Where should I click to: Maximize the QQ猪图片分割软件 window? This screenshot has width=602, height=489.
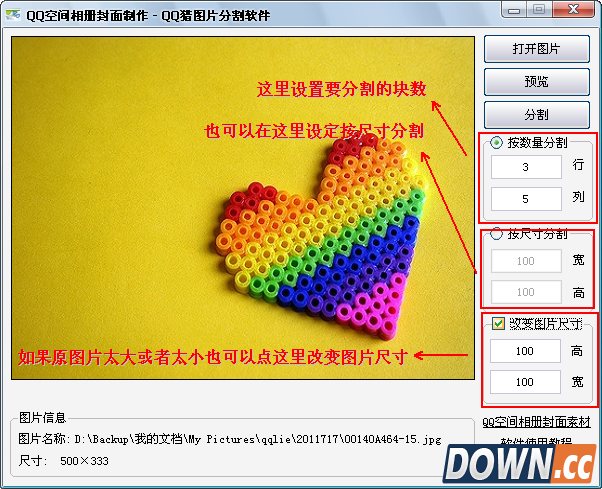pyautogui.click(x=539, y=9)
